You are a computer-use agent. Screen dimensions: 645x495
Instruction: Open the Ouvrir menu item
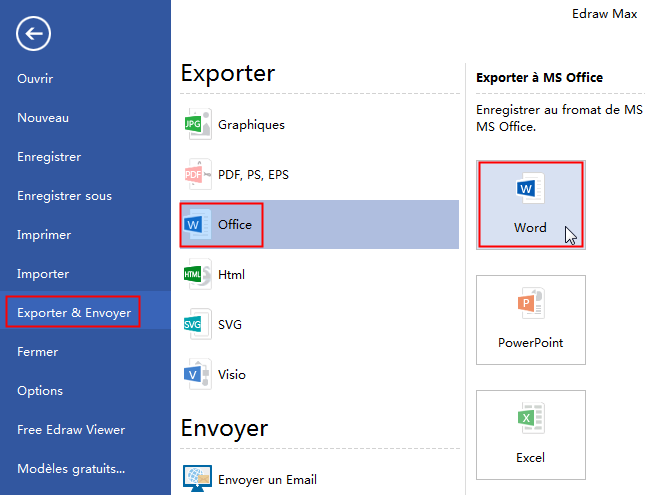point(35,78)
